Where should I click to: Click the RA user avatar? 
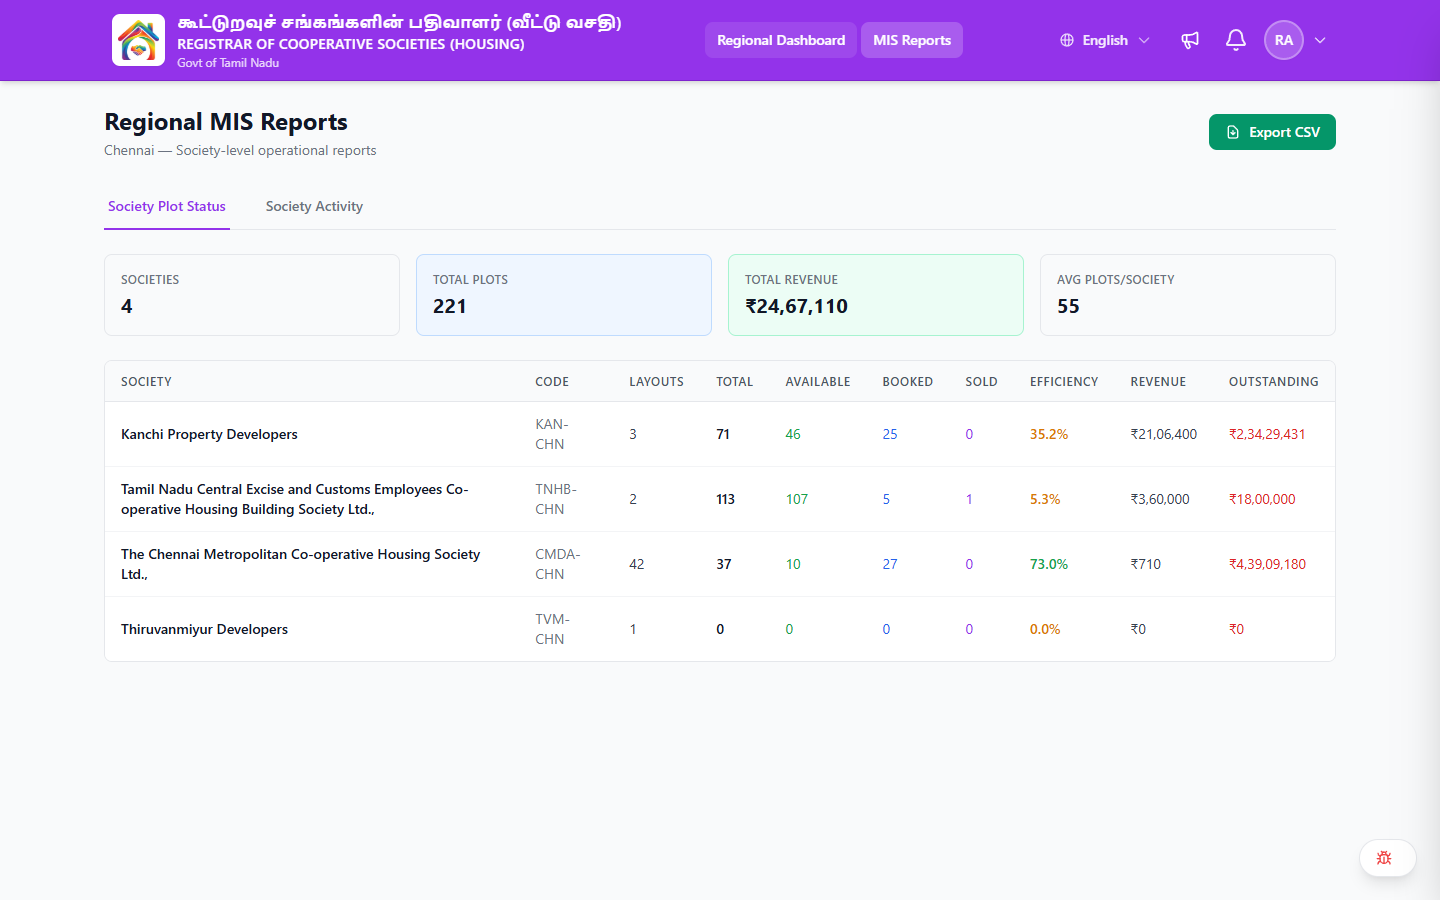1284,40
